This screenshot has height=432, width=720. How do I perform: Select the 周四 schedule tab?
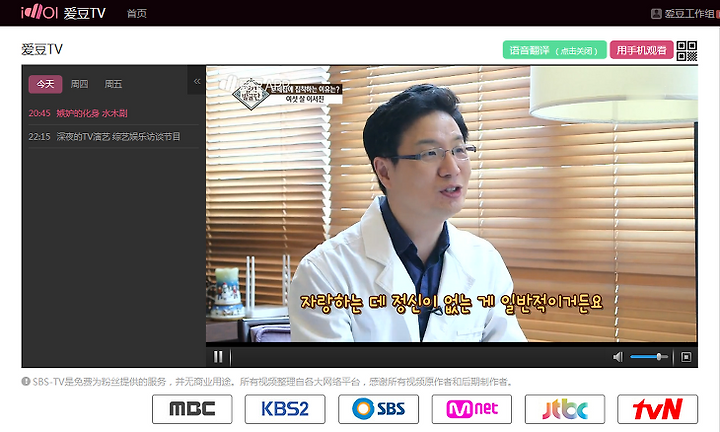tap(79, 84)
